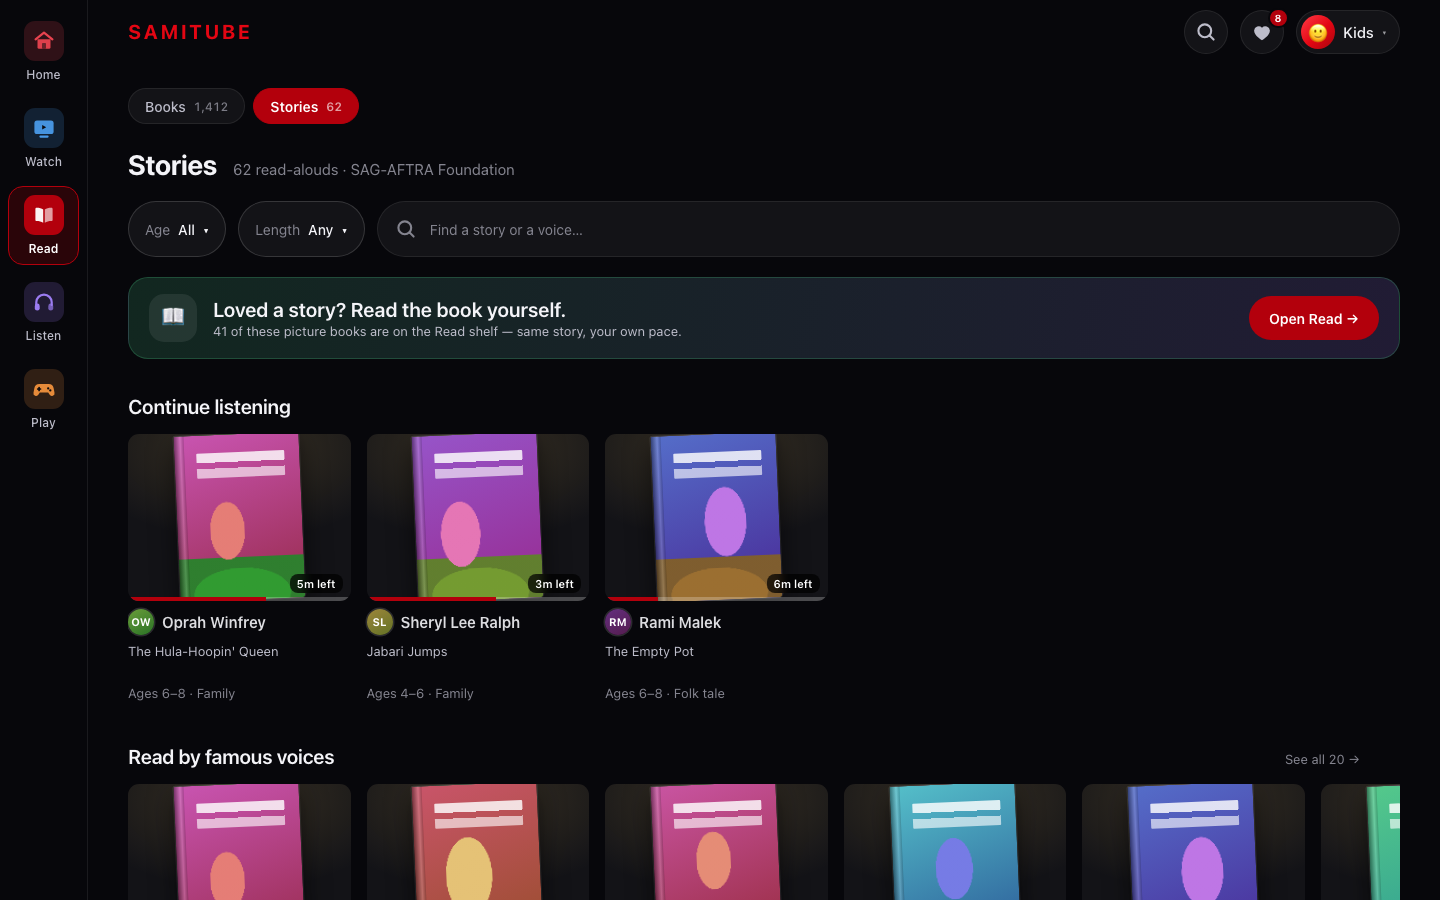Click the Kids smiley avatar
This screenshot has width=1440, height=900.
pyautogui.click(x=1318, y=32)
